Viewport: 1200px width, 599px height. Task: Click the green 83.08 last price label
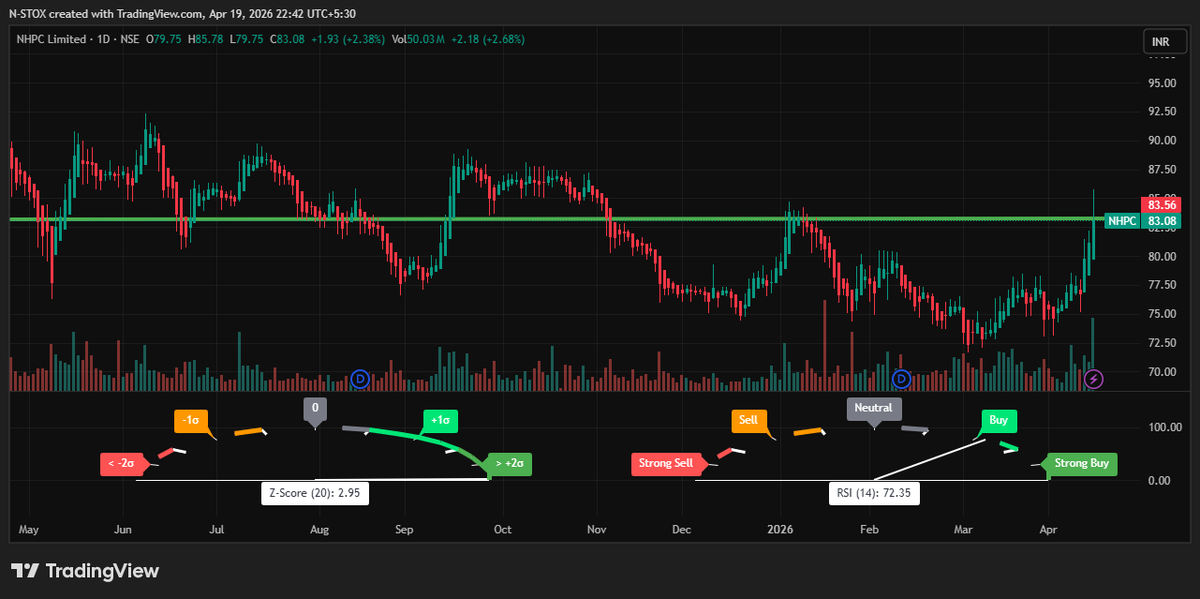(1161, 220)
